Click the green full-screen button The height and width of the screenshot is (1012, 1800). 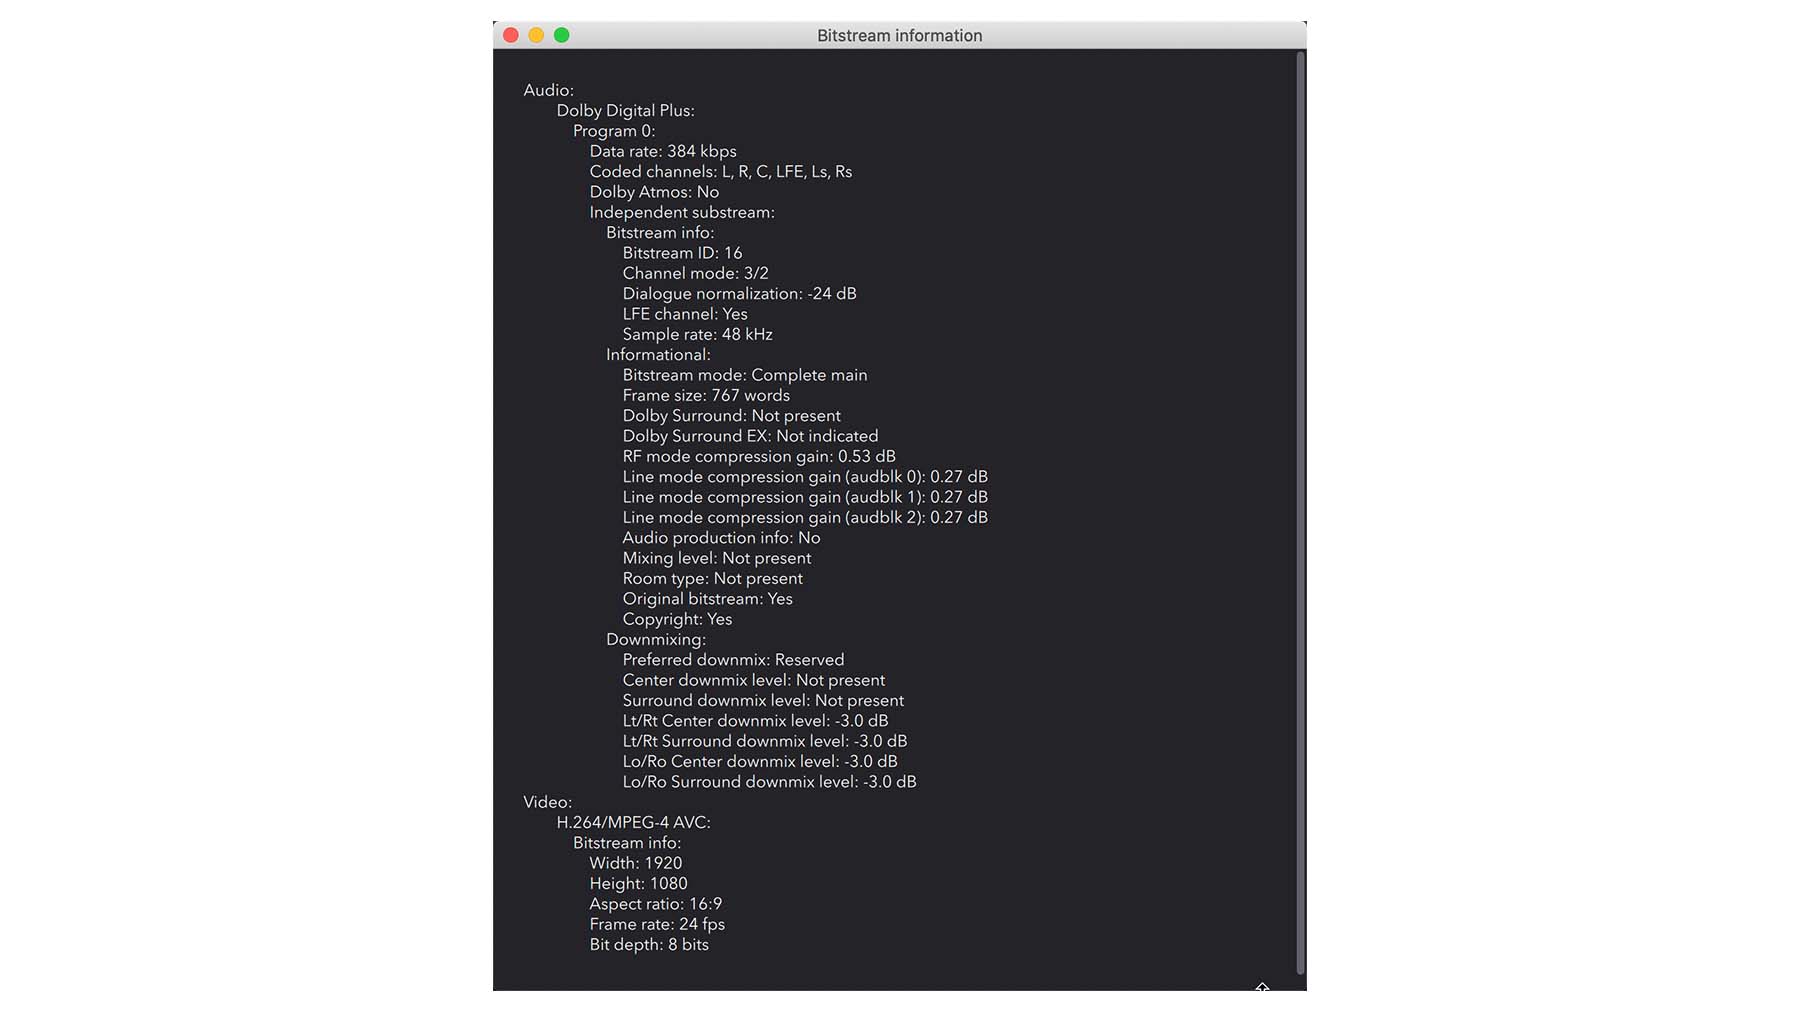click(563, 34)
